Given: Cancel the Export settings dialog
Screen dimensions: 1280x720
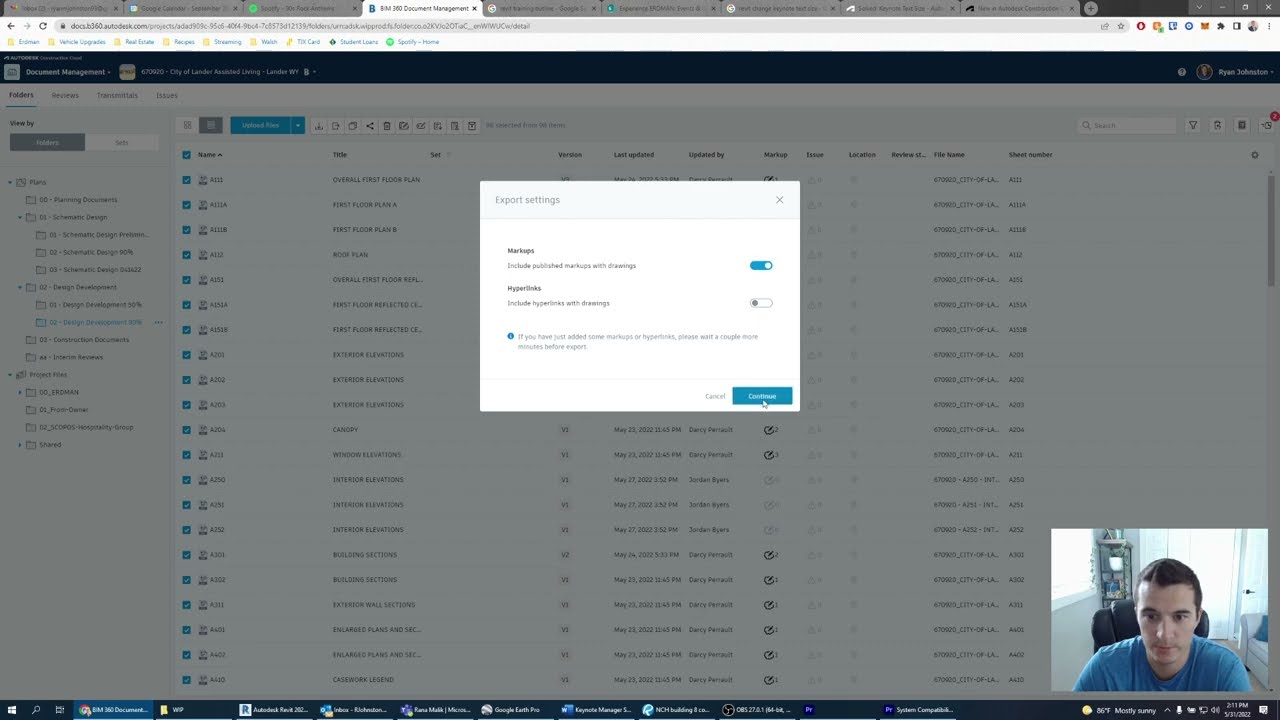Looking at the screenshot, I should coord(715,396).
